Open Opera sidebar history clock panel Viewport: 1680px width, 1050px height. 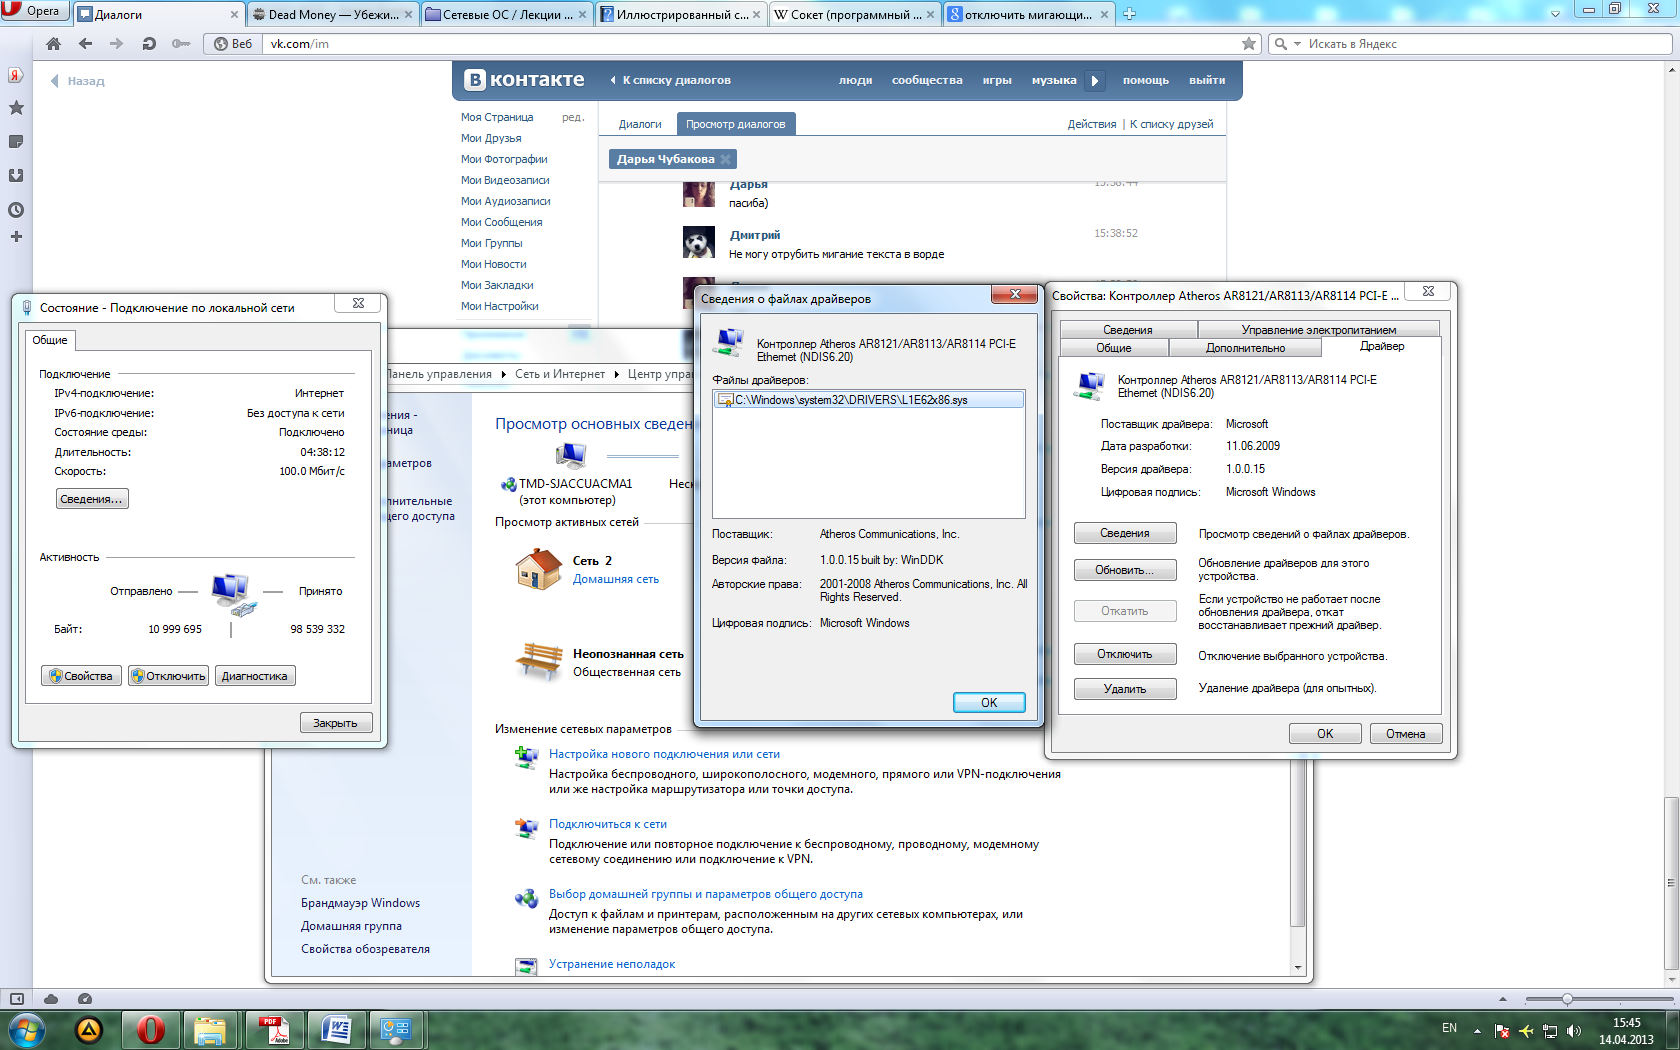point(16,210)
